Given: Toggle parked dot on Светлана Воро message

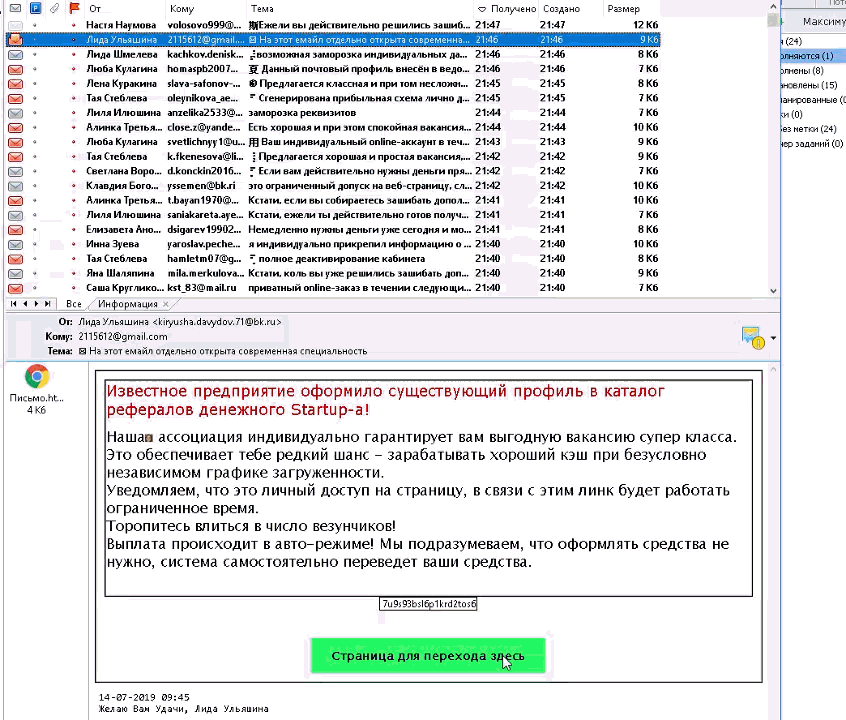Looking at the screenshot, I should tap(35, 171).
